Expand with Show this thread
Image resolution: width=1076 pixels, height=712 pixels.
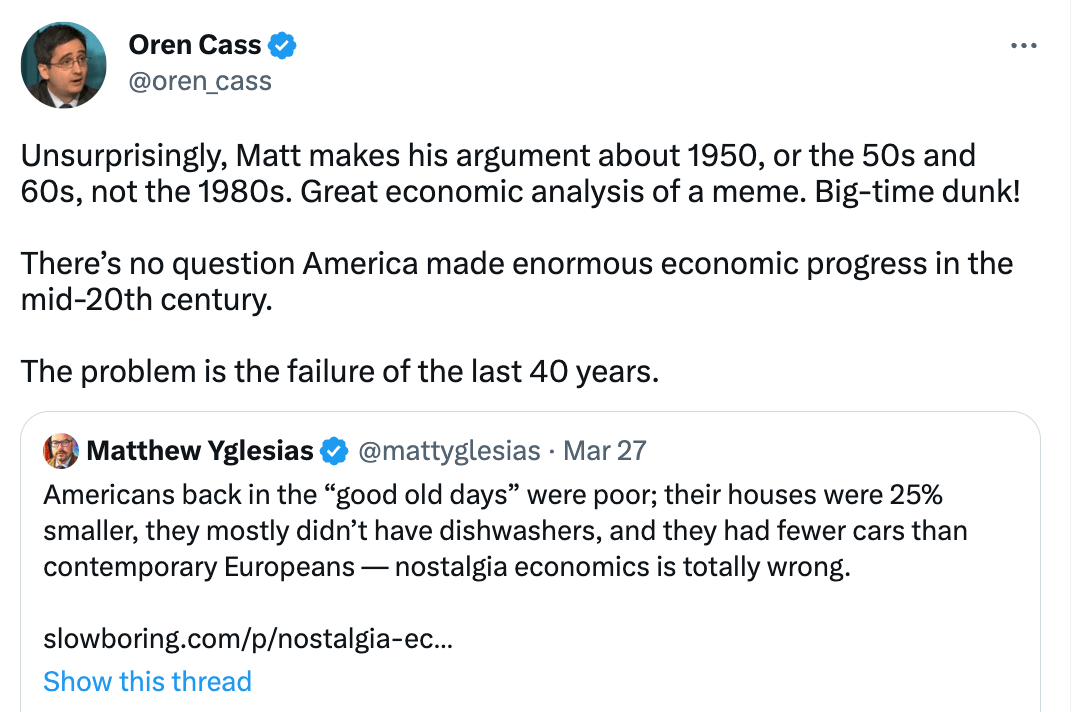[x=147, y=681]
